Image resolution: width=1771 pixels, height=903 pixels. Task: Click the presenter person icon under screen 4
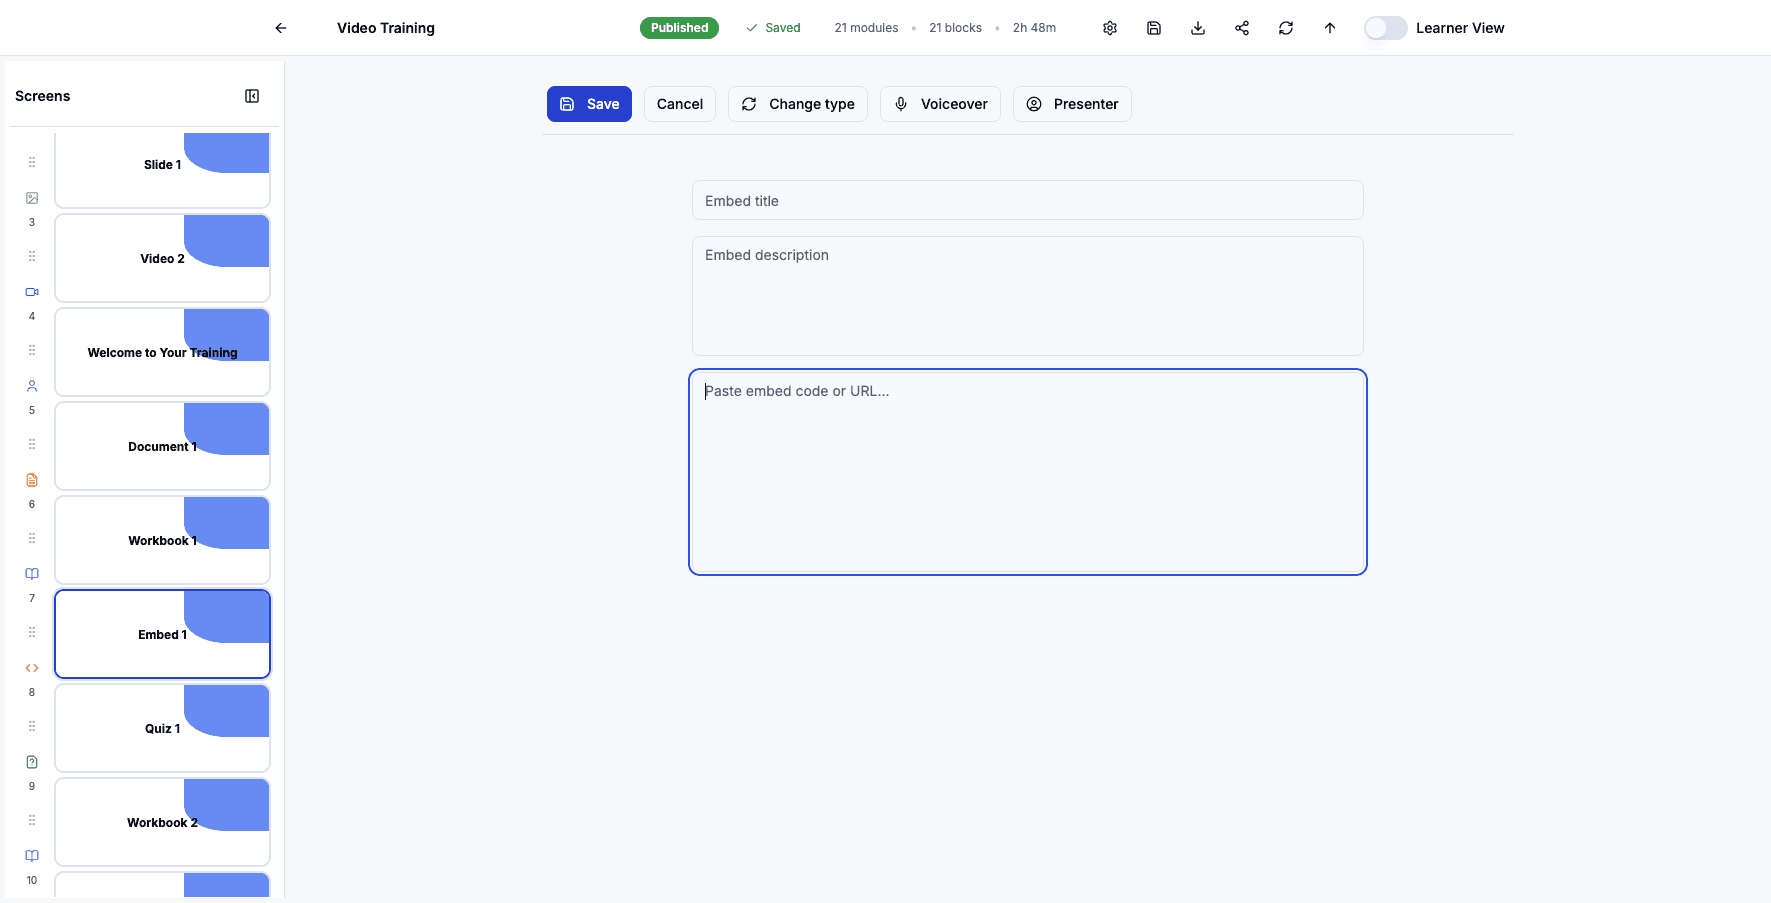coord(31,385)
